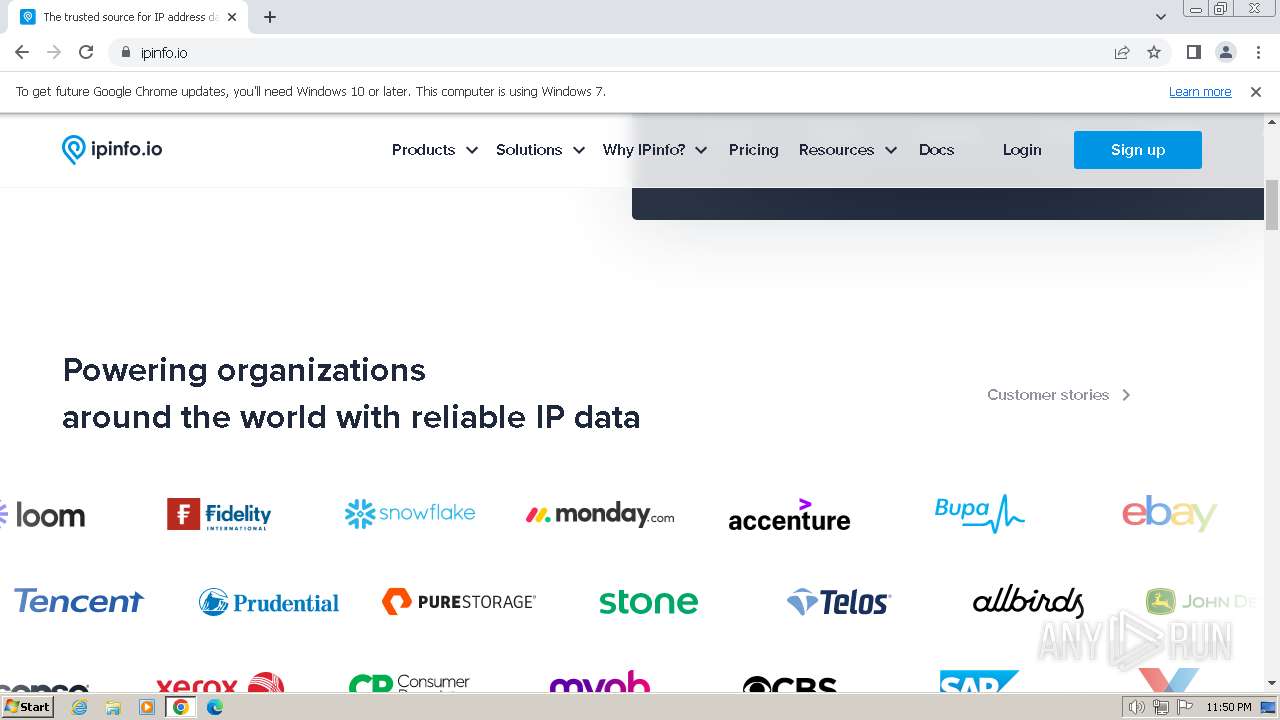Image resolution: width=1280 pixels, height=720 pixels.
Task: Dismiss the Chrome update notification
Action: click(x=1256, y=91)
